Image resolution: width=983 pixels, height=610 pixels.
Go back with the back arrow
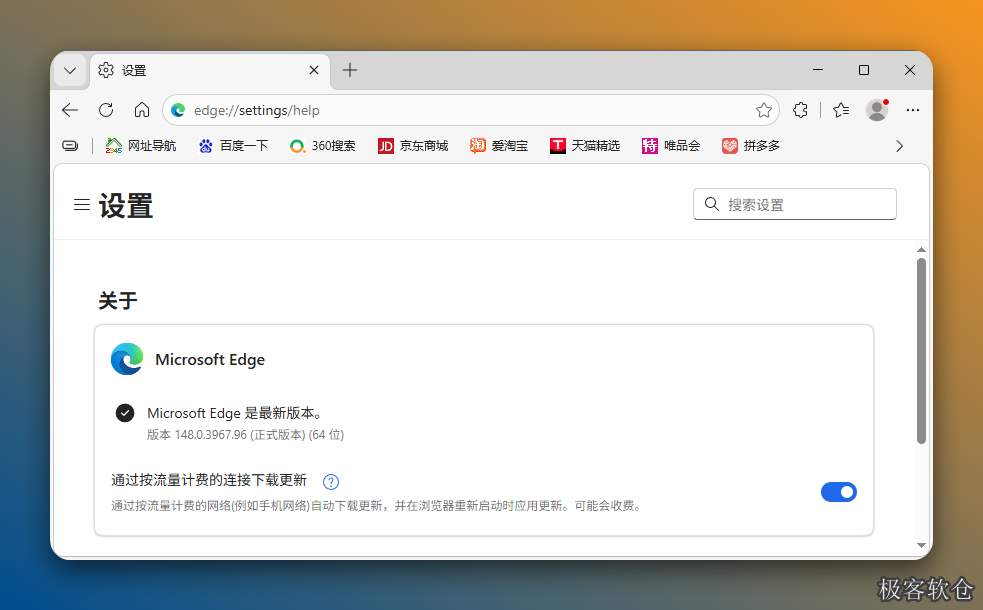click(70, 110)
